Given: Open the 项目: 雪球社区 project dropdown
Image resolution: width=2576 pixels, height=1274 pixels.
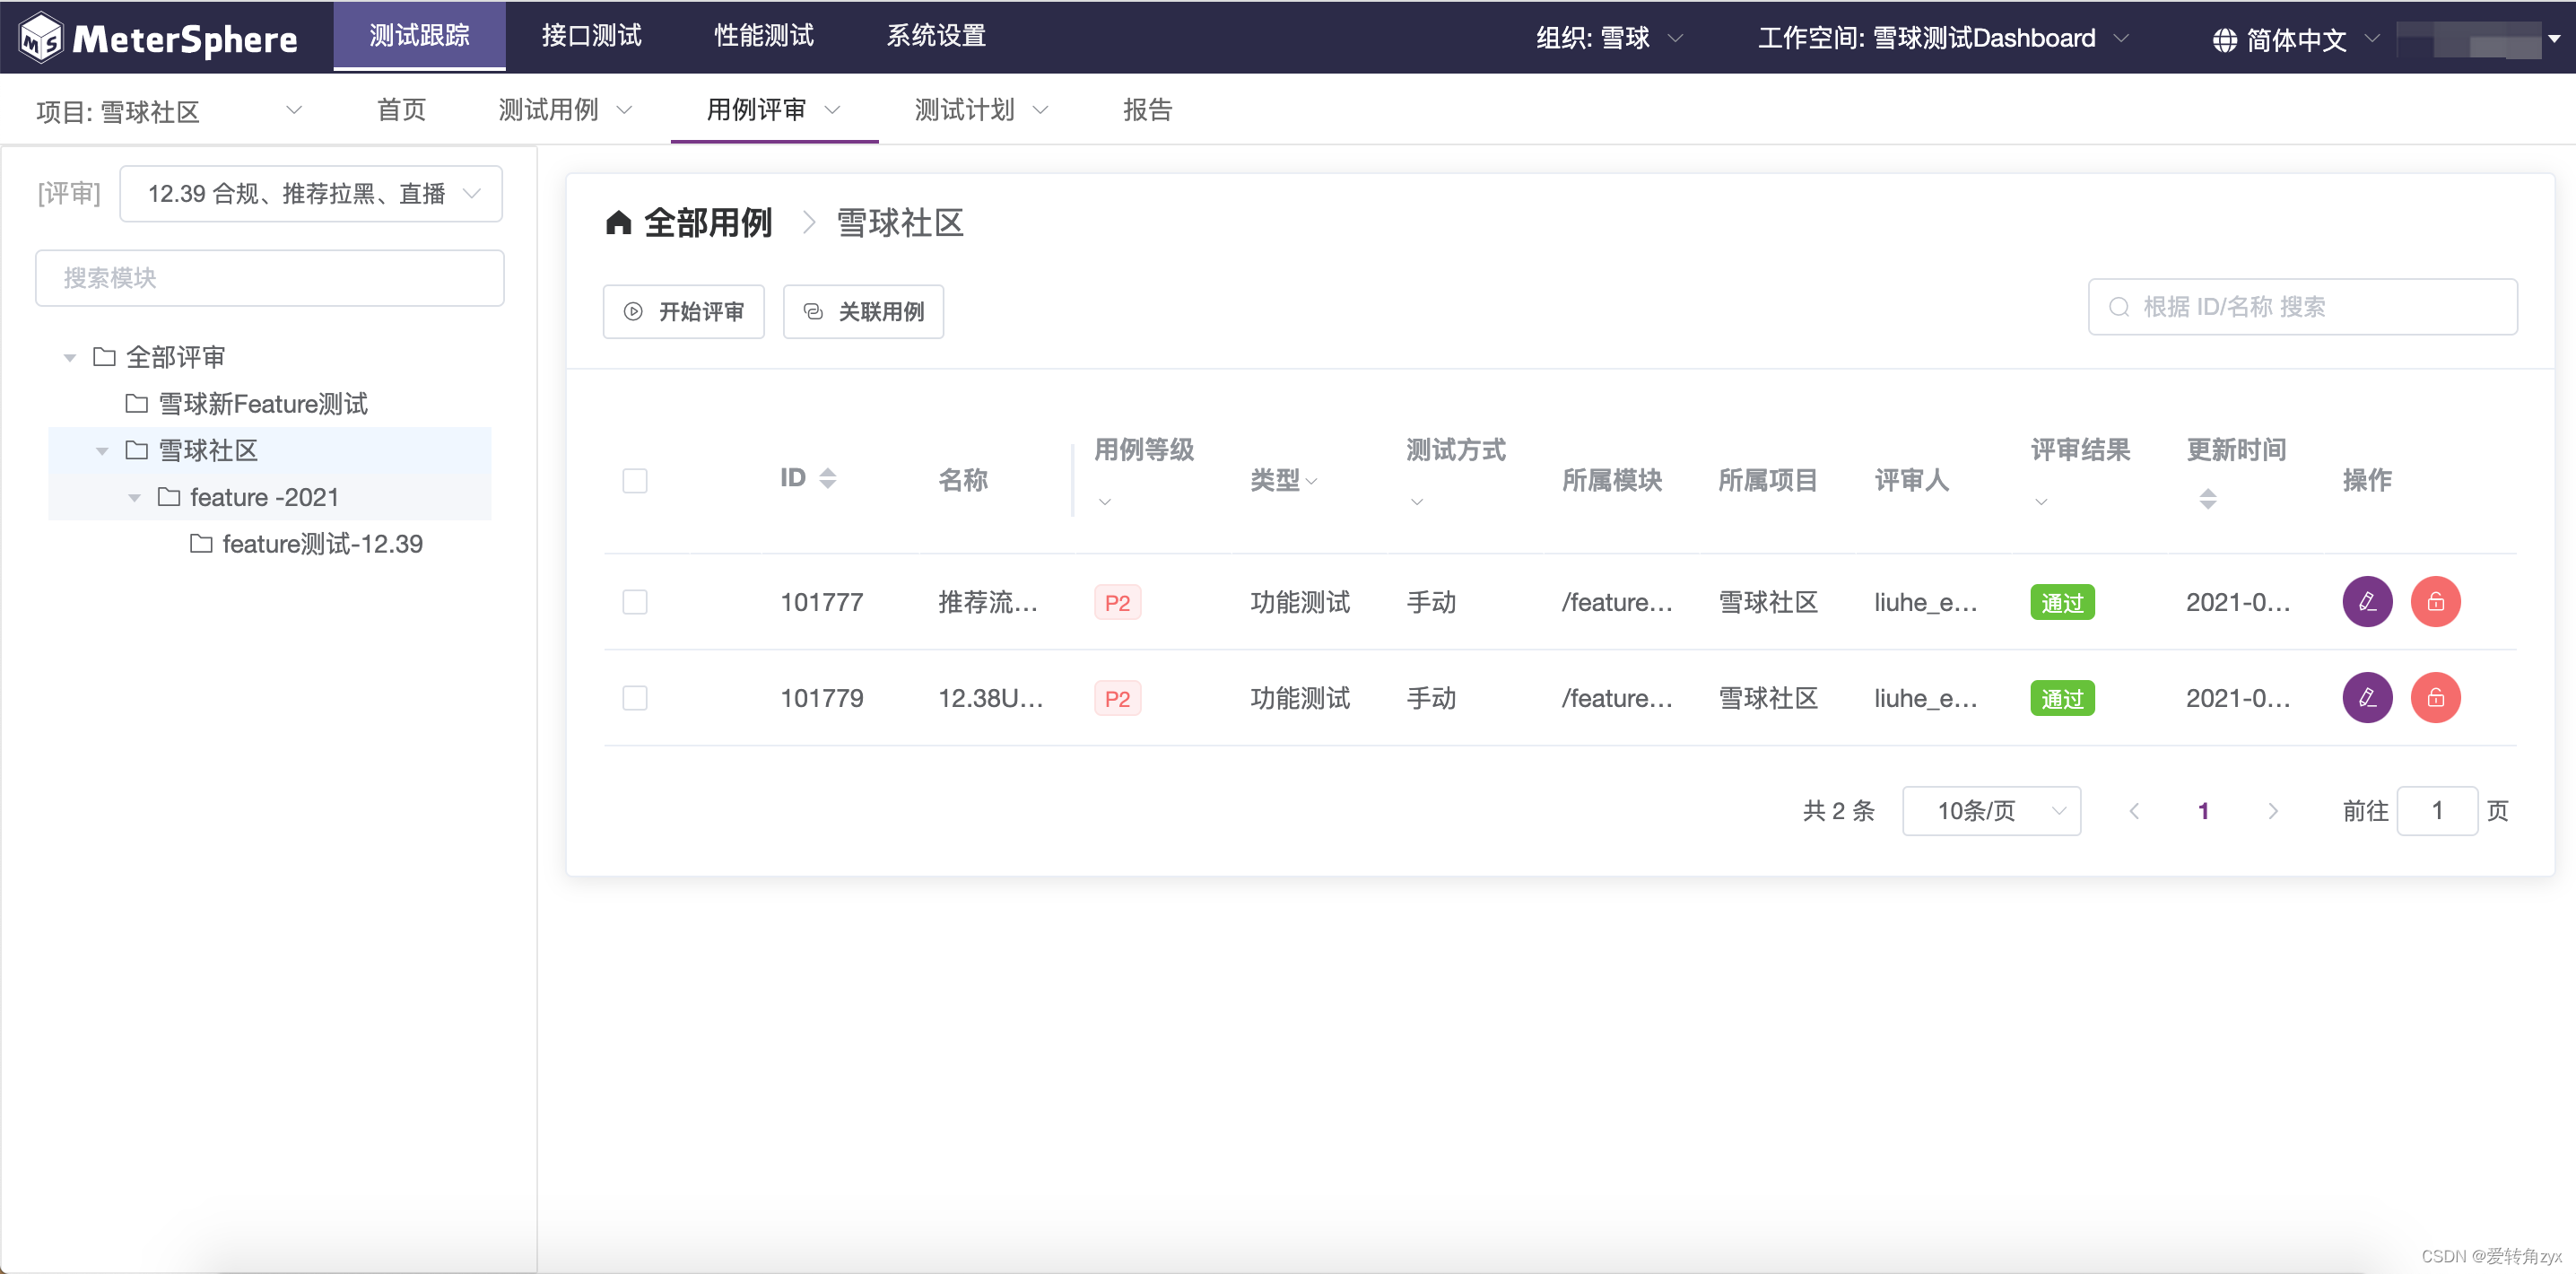Looking at the screenshot, I should [168, 111].
